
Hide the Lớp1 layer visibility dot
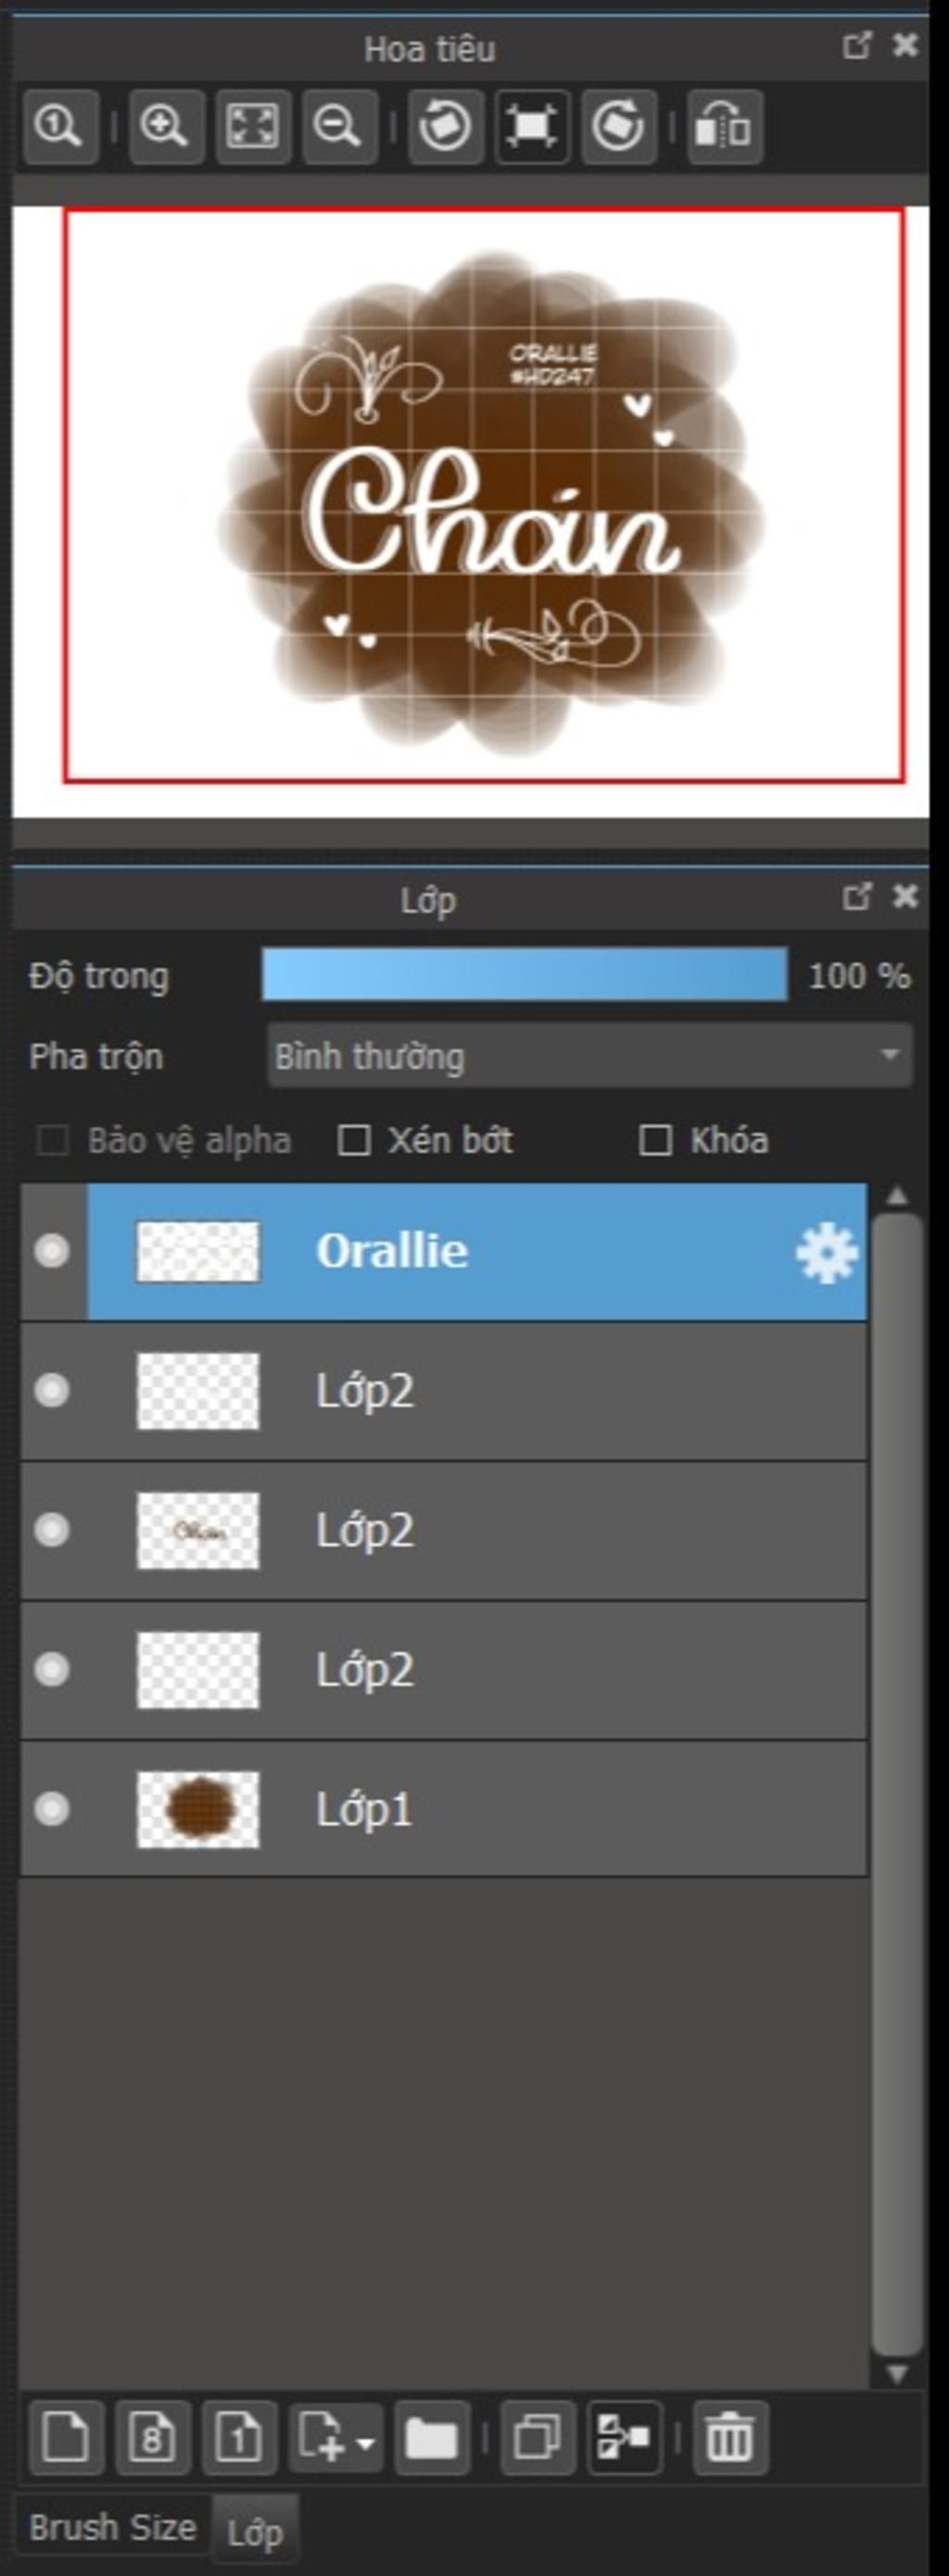(x=52, y=1808)
